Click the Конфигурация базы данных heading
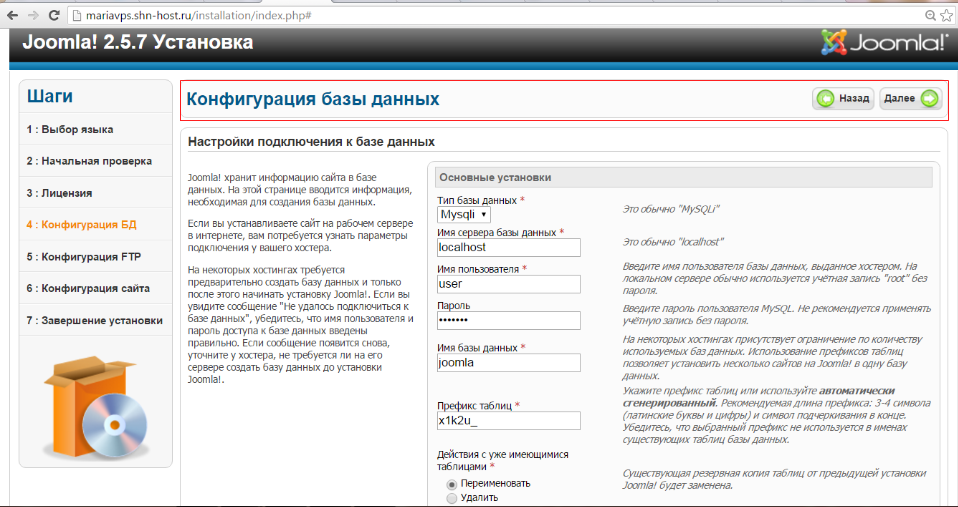 (x=312, y=99)
